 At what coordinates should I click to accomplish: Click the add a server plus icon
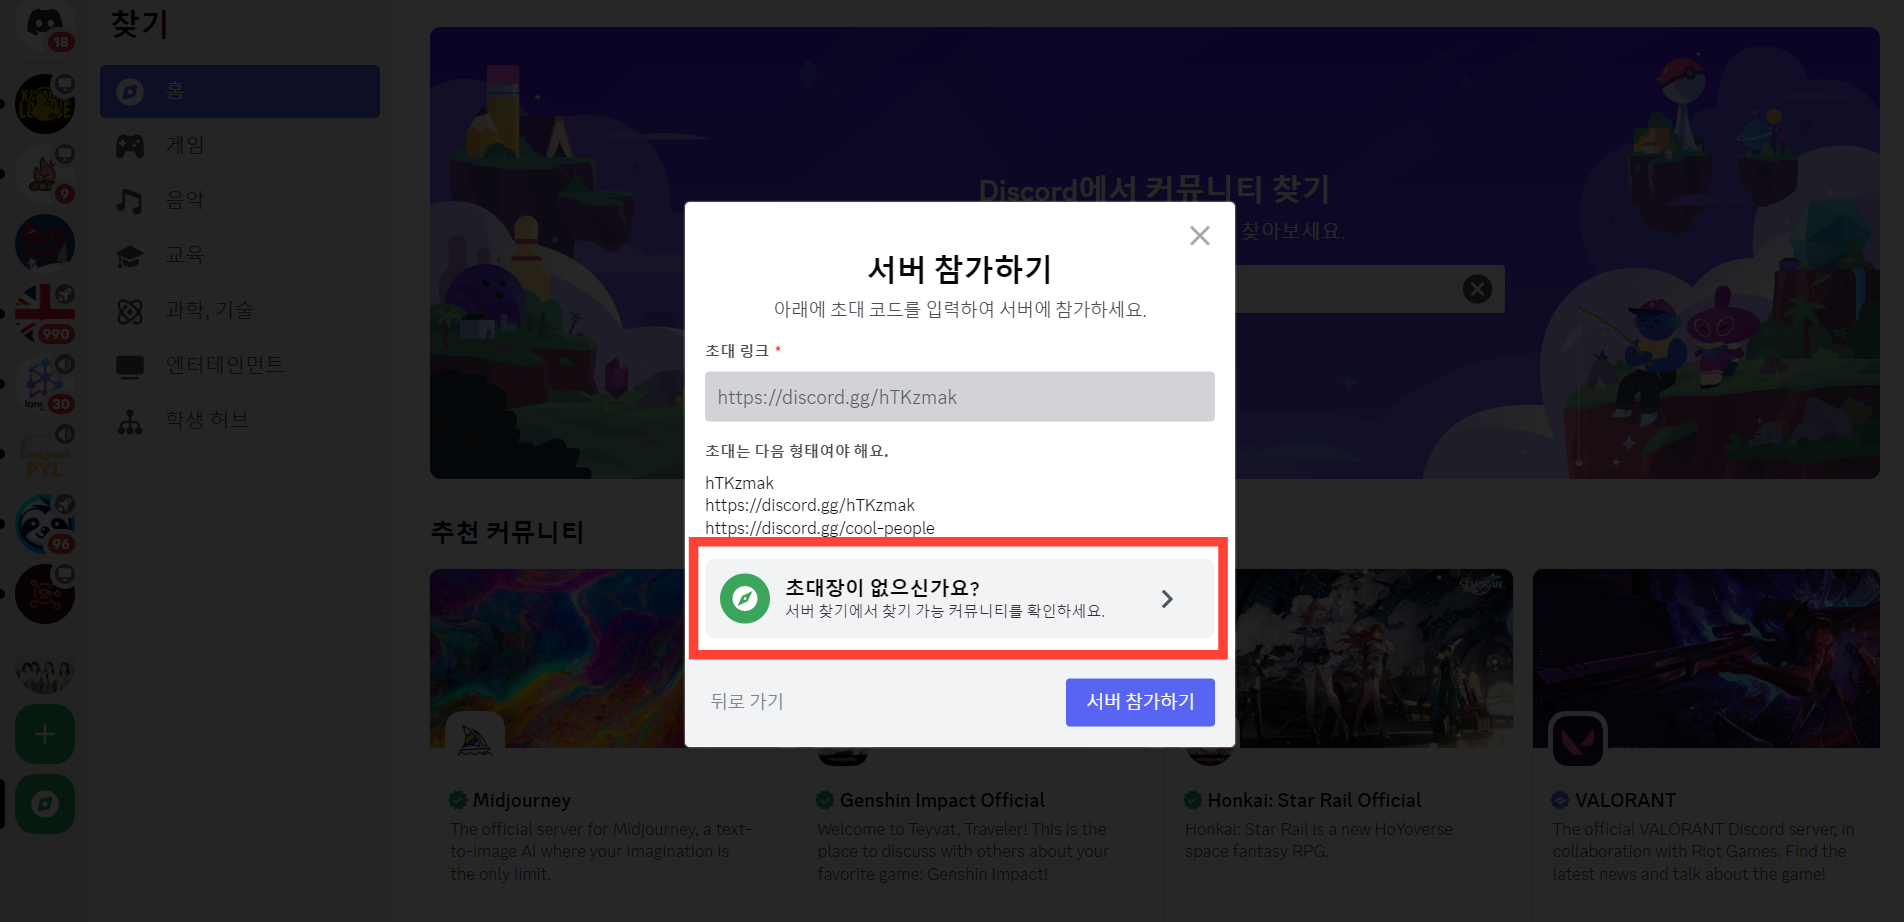[45, 734]
